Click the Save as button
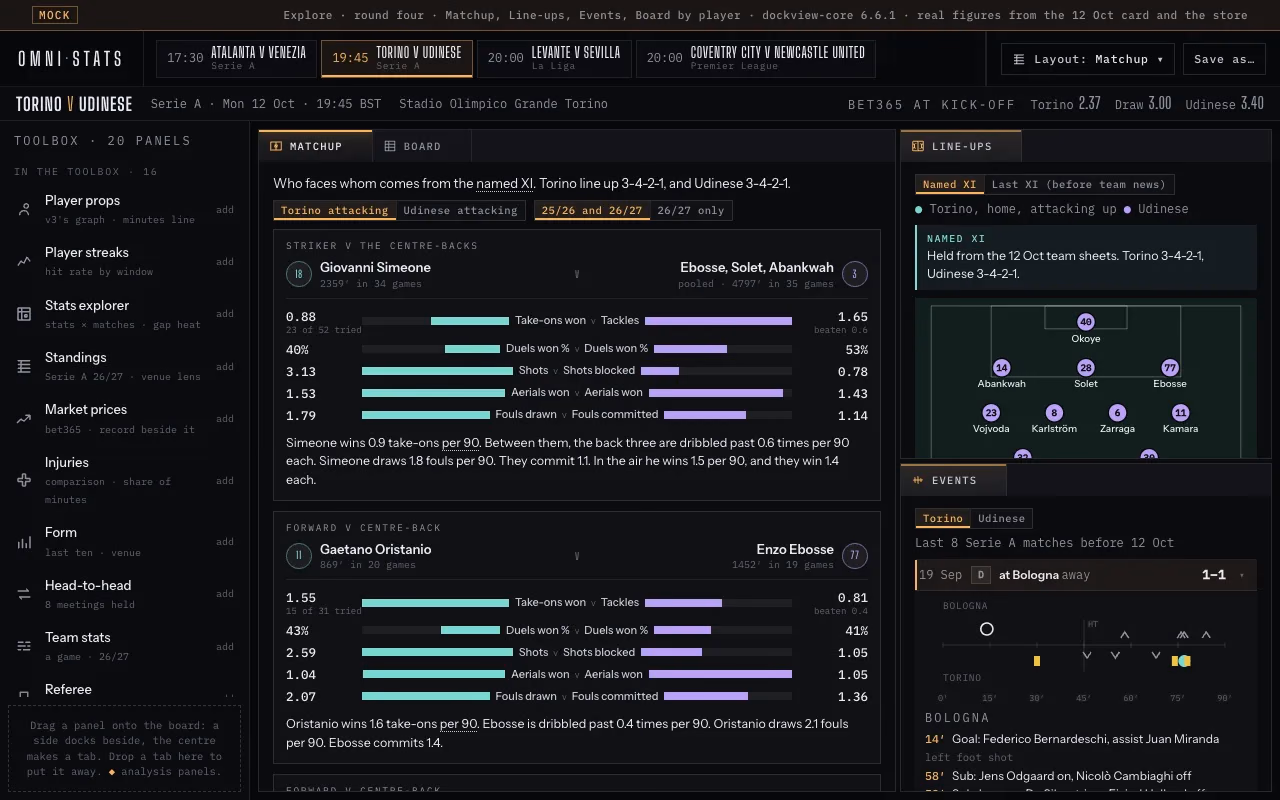This screenshot has width=1280, height=800. 1224,59
